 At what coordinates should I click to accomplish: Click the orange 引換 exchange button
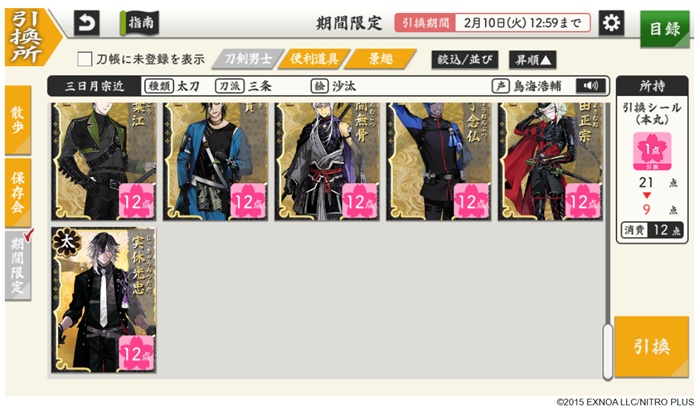pyautogui.click(x=651, y=346)
